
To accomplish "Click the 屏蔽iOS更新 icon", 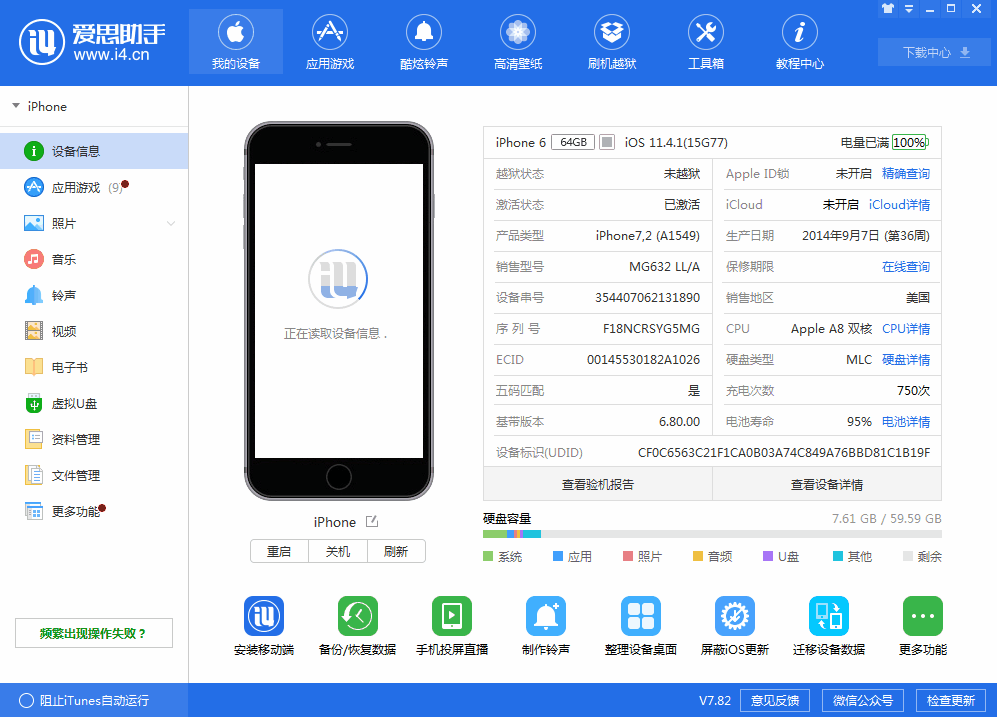I will [735, 616].
